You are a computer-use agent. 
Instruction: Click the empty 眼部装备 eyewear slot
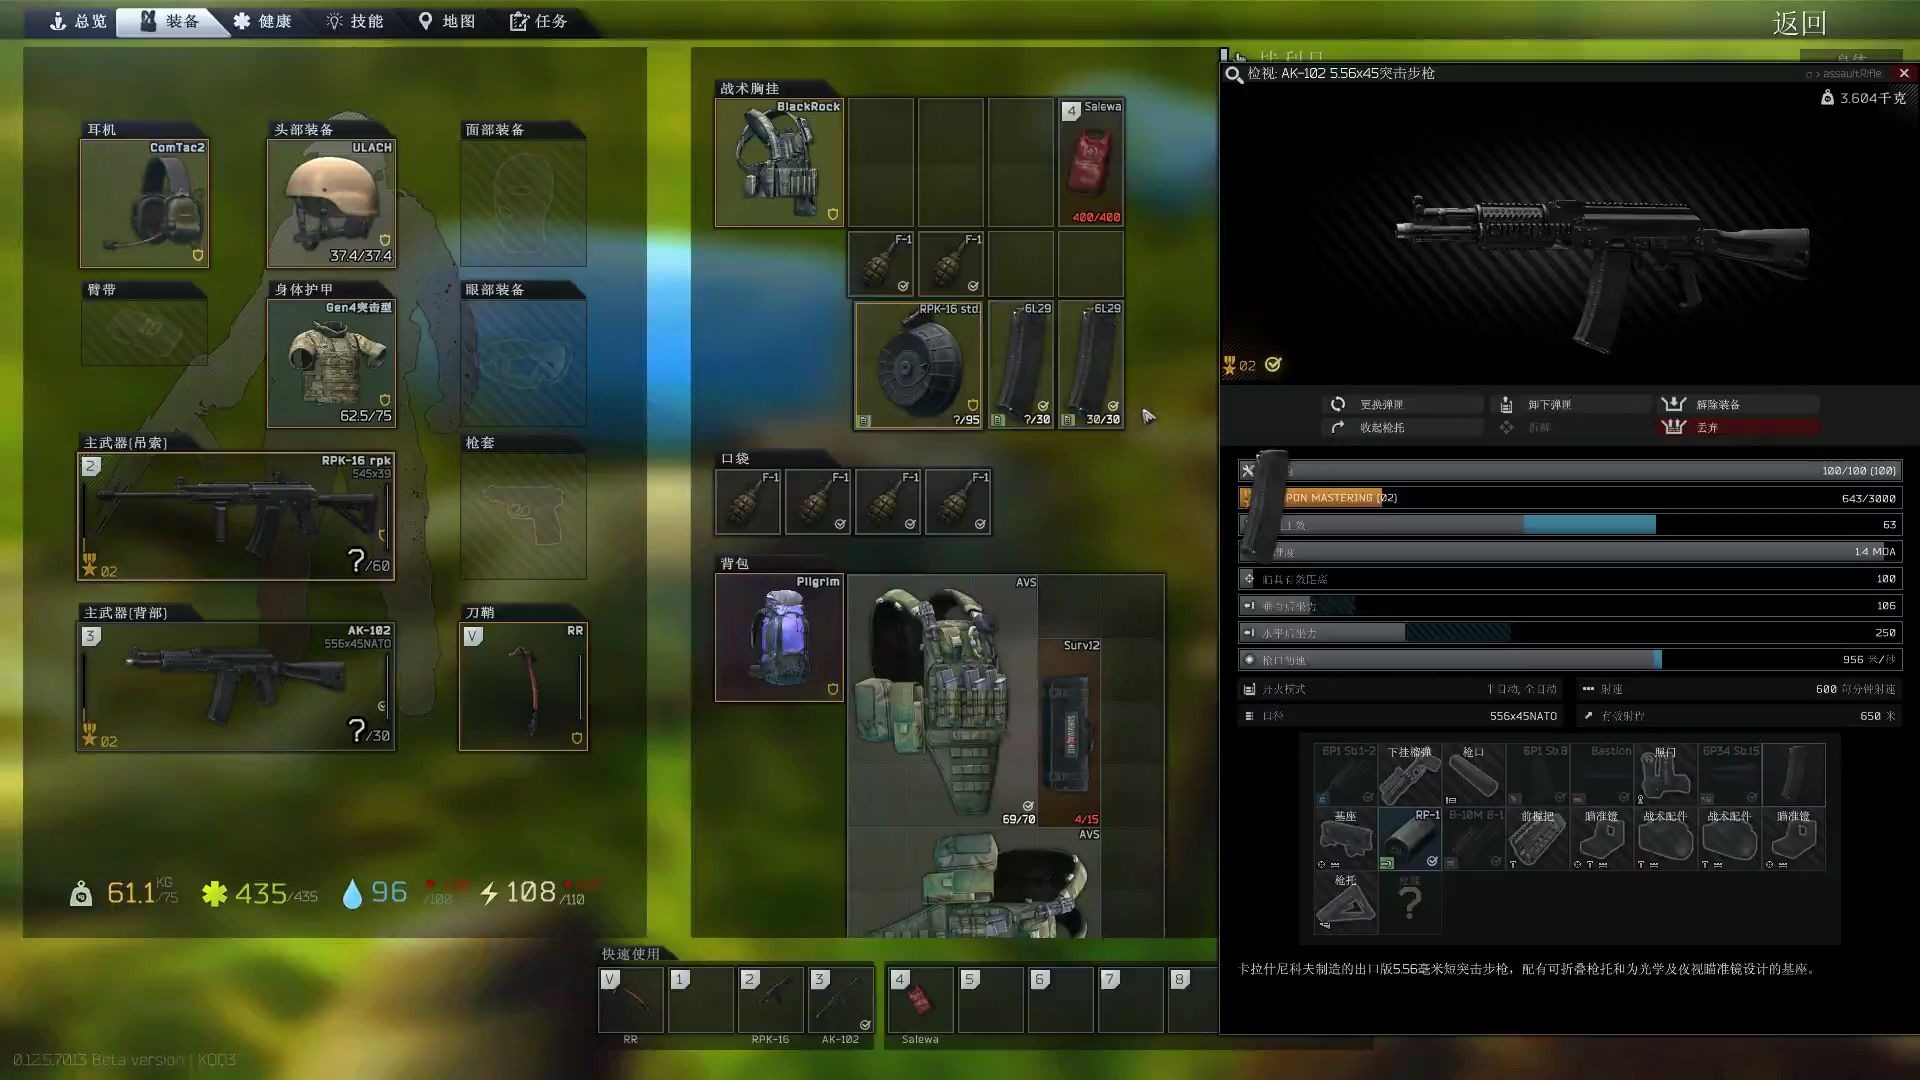click(523, 363)
